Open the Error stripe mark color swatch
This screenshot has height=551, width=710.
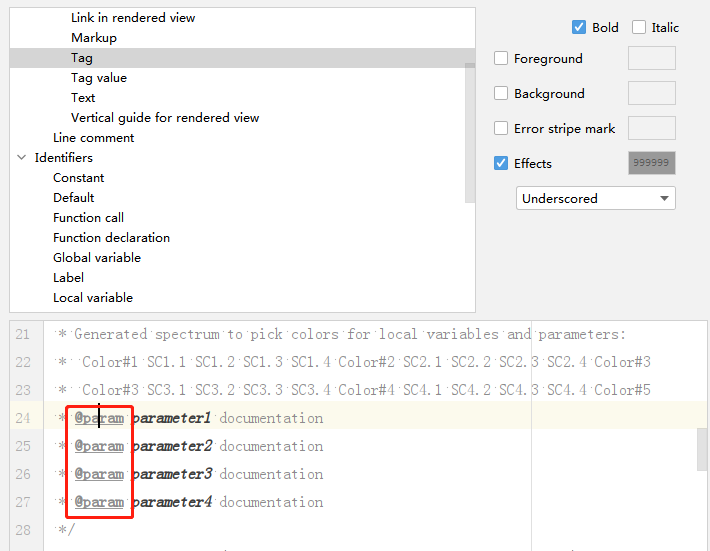652,128
